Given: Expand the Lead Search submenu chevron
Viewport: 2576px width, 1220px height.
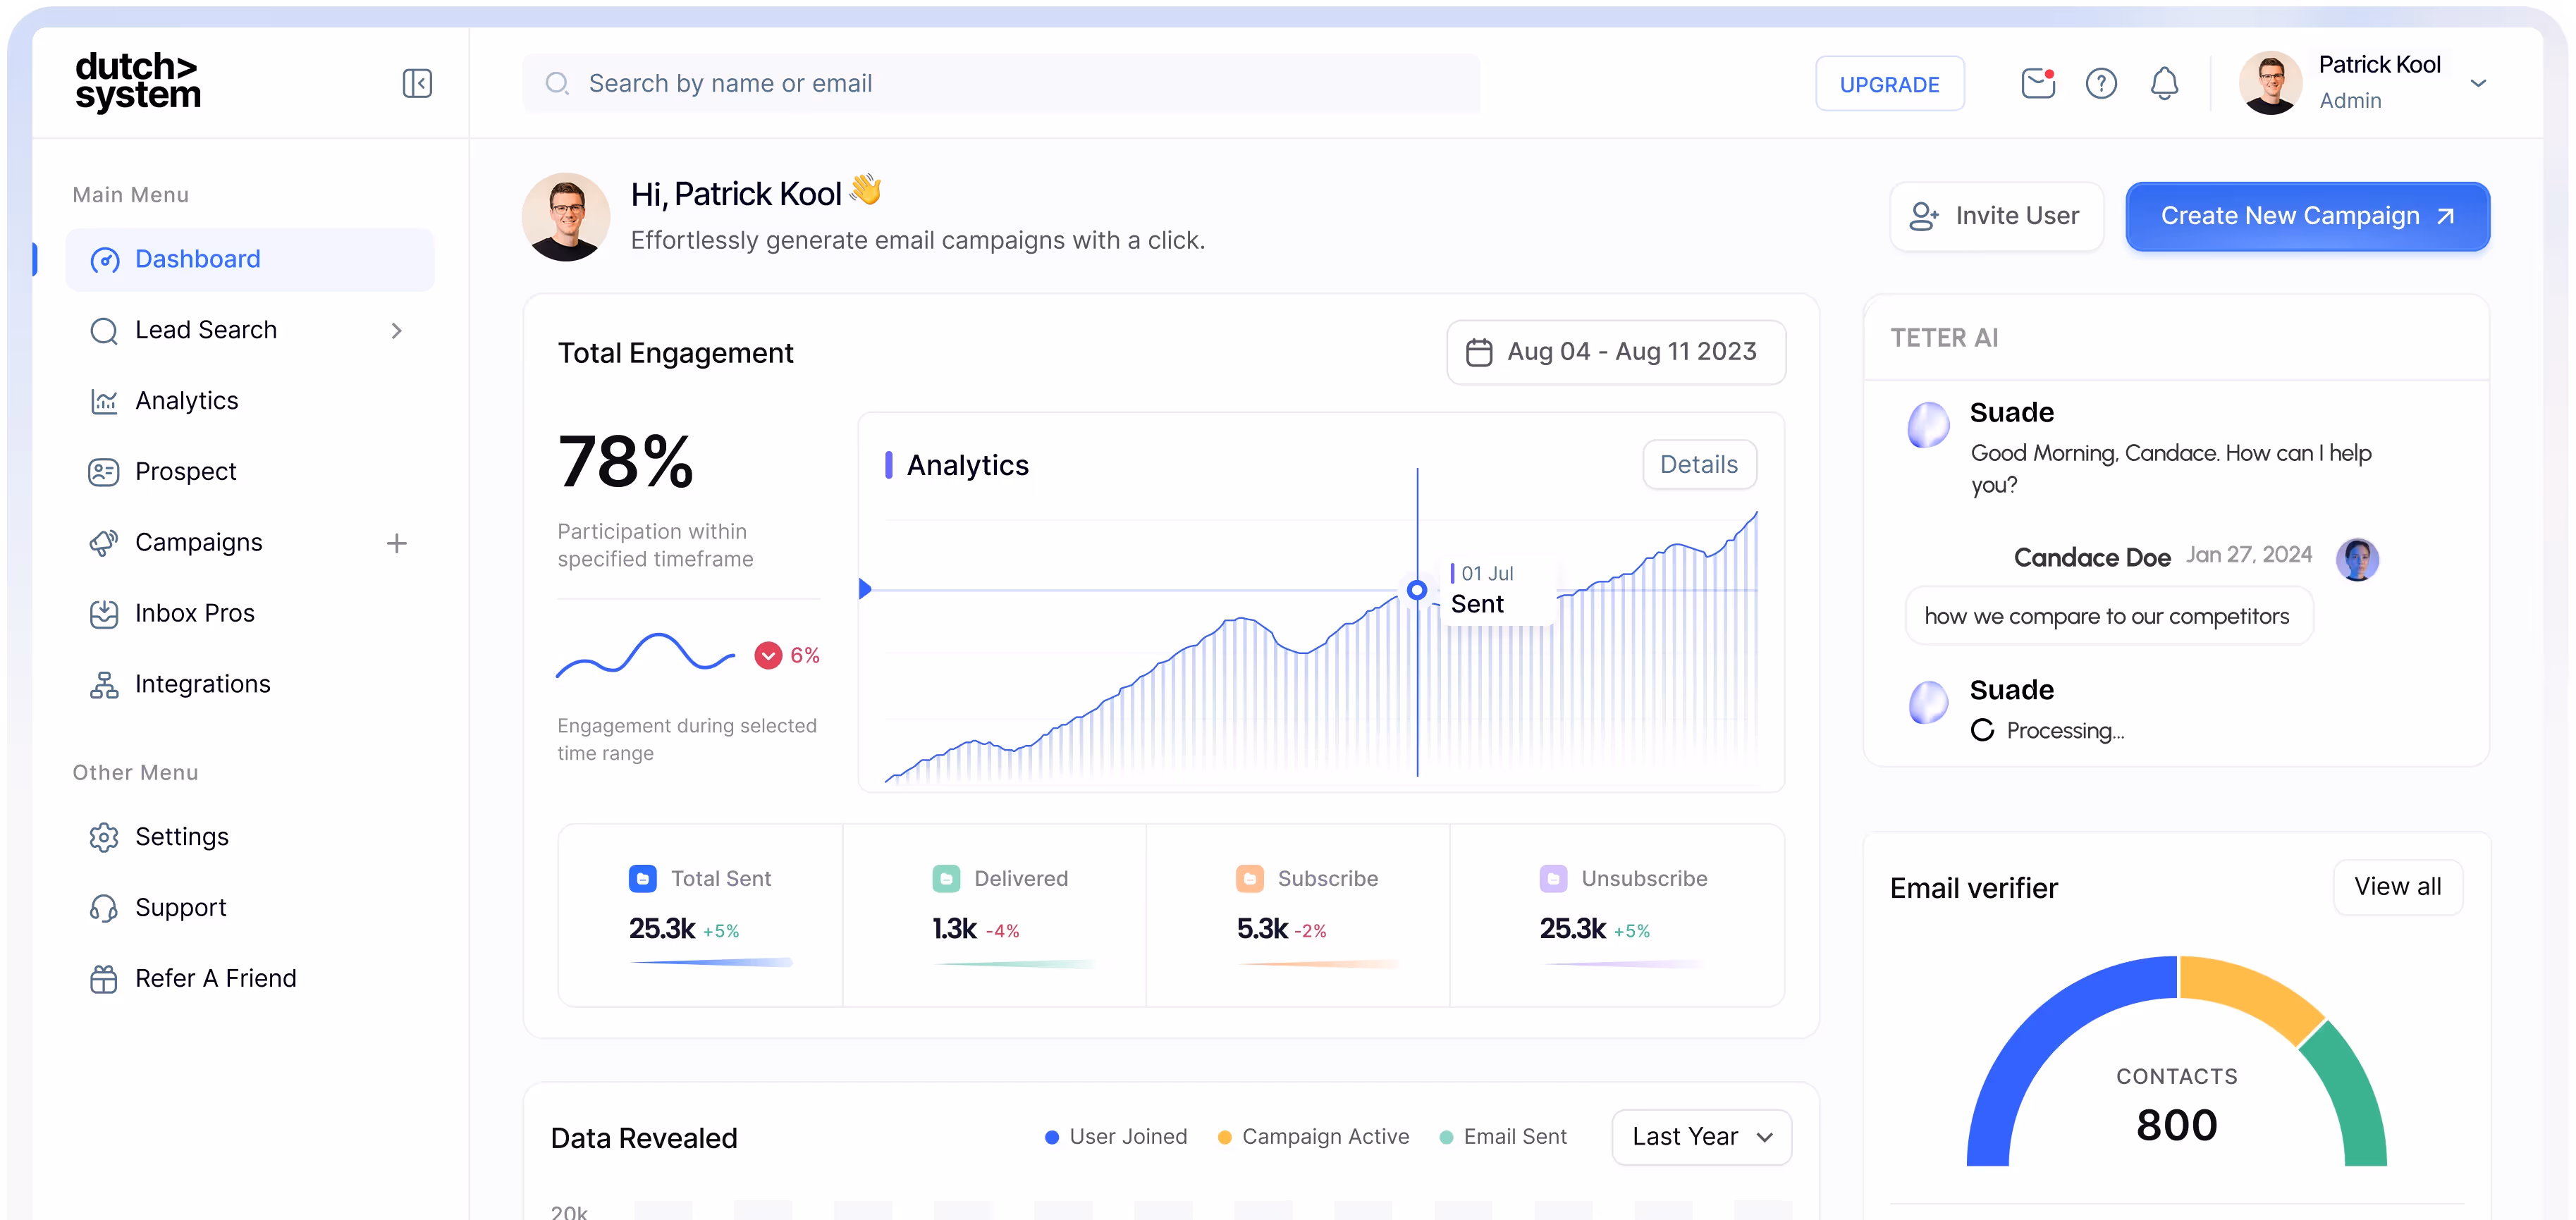Looking at the screenshot, I should pos(397,331).
